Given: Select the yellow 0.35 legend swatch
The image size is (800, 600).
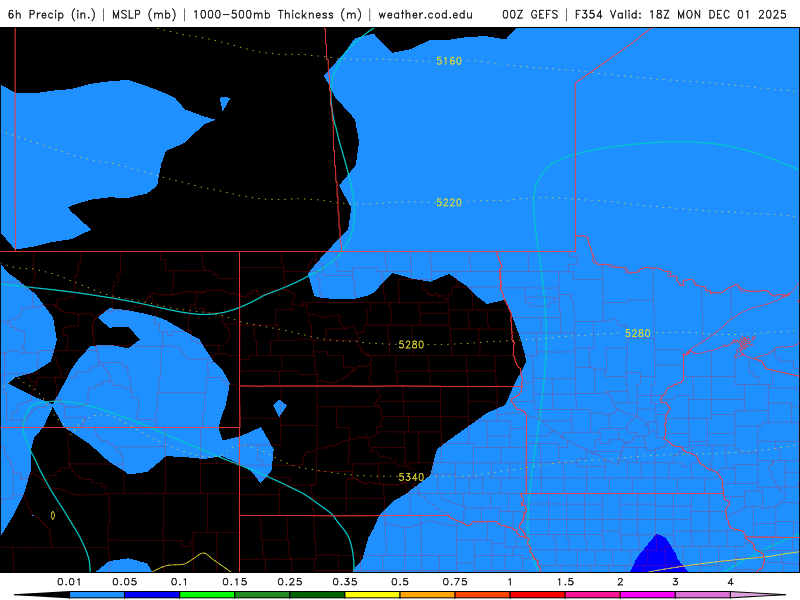Looking at the screenshot, I should point(372,595).
